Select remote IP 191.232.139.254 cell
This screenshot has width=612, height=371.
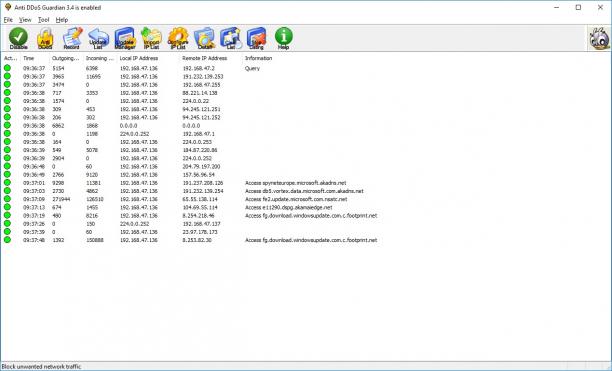click(x=203, y=191)
